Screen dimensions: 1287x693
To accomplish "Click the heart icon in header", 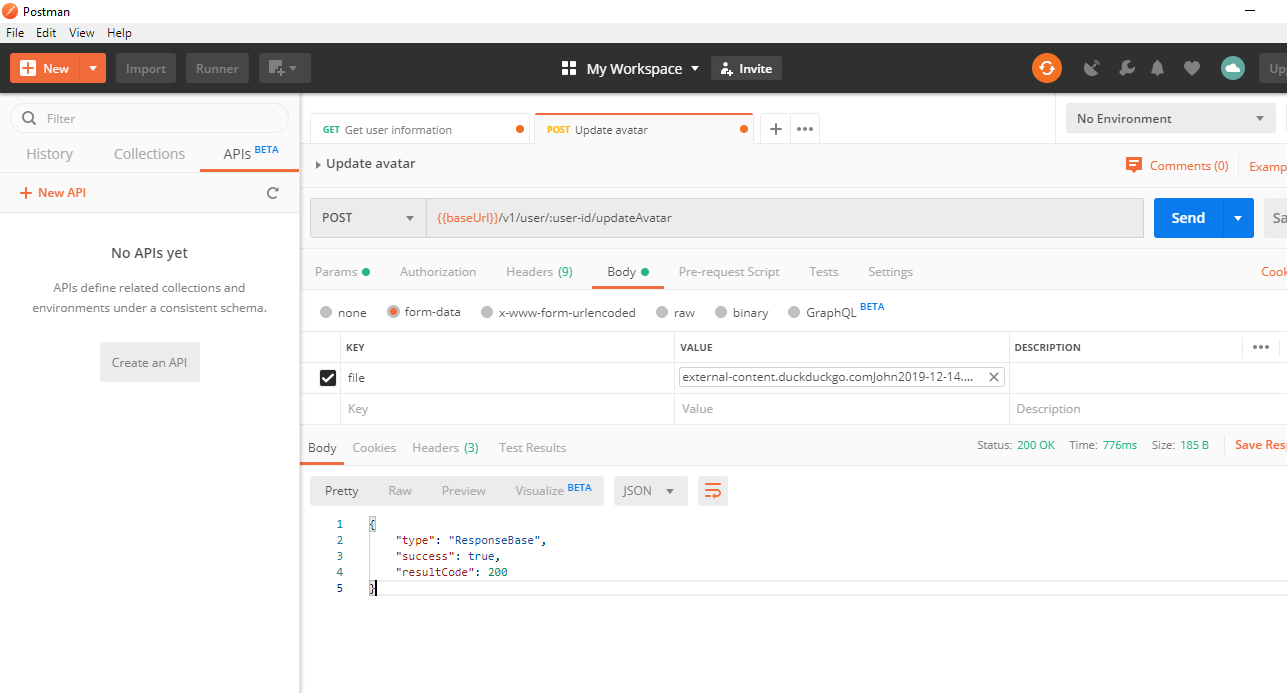I will 1191,68.
